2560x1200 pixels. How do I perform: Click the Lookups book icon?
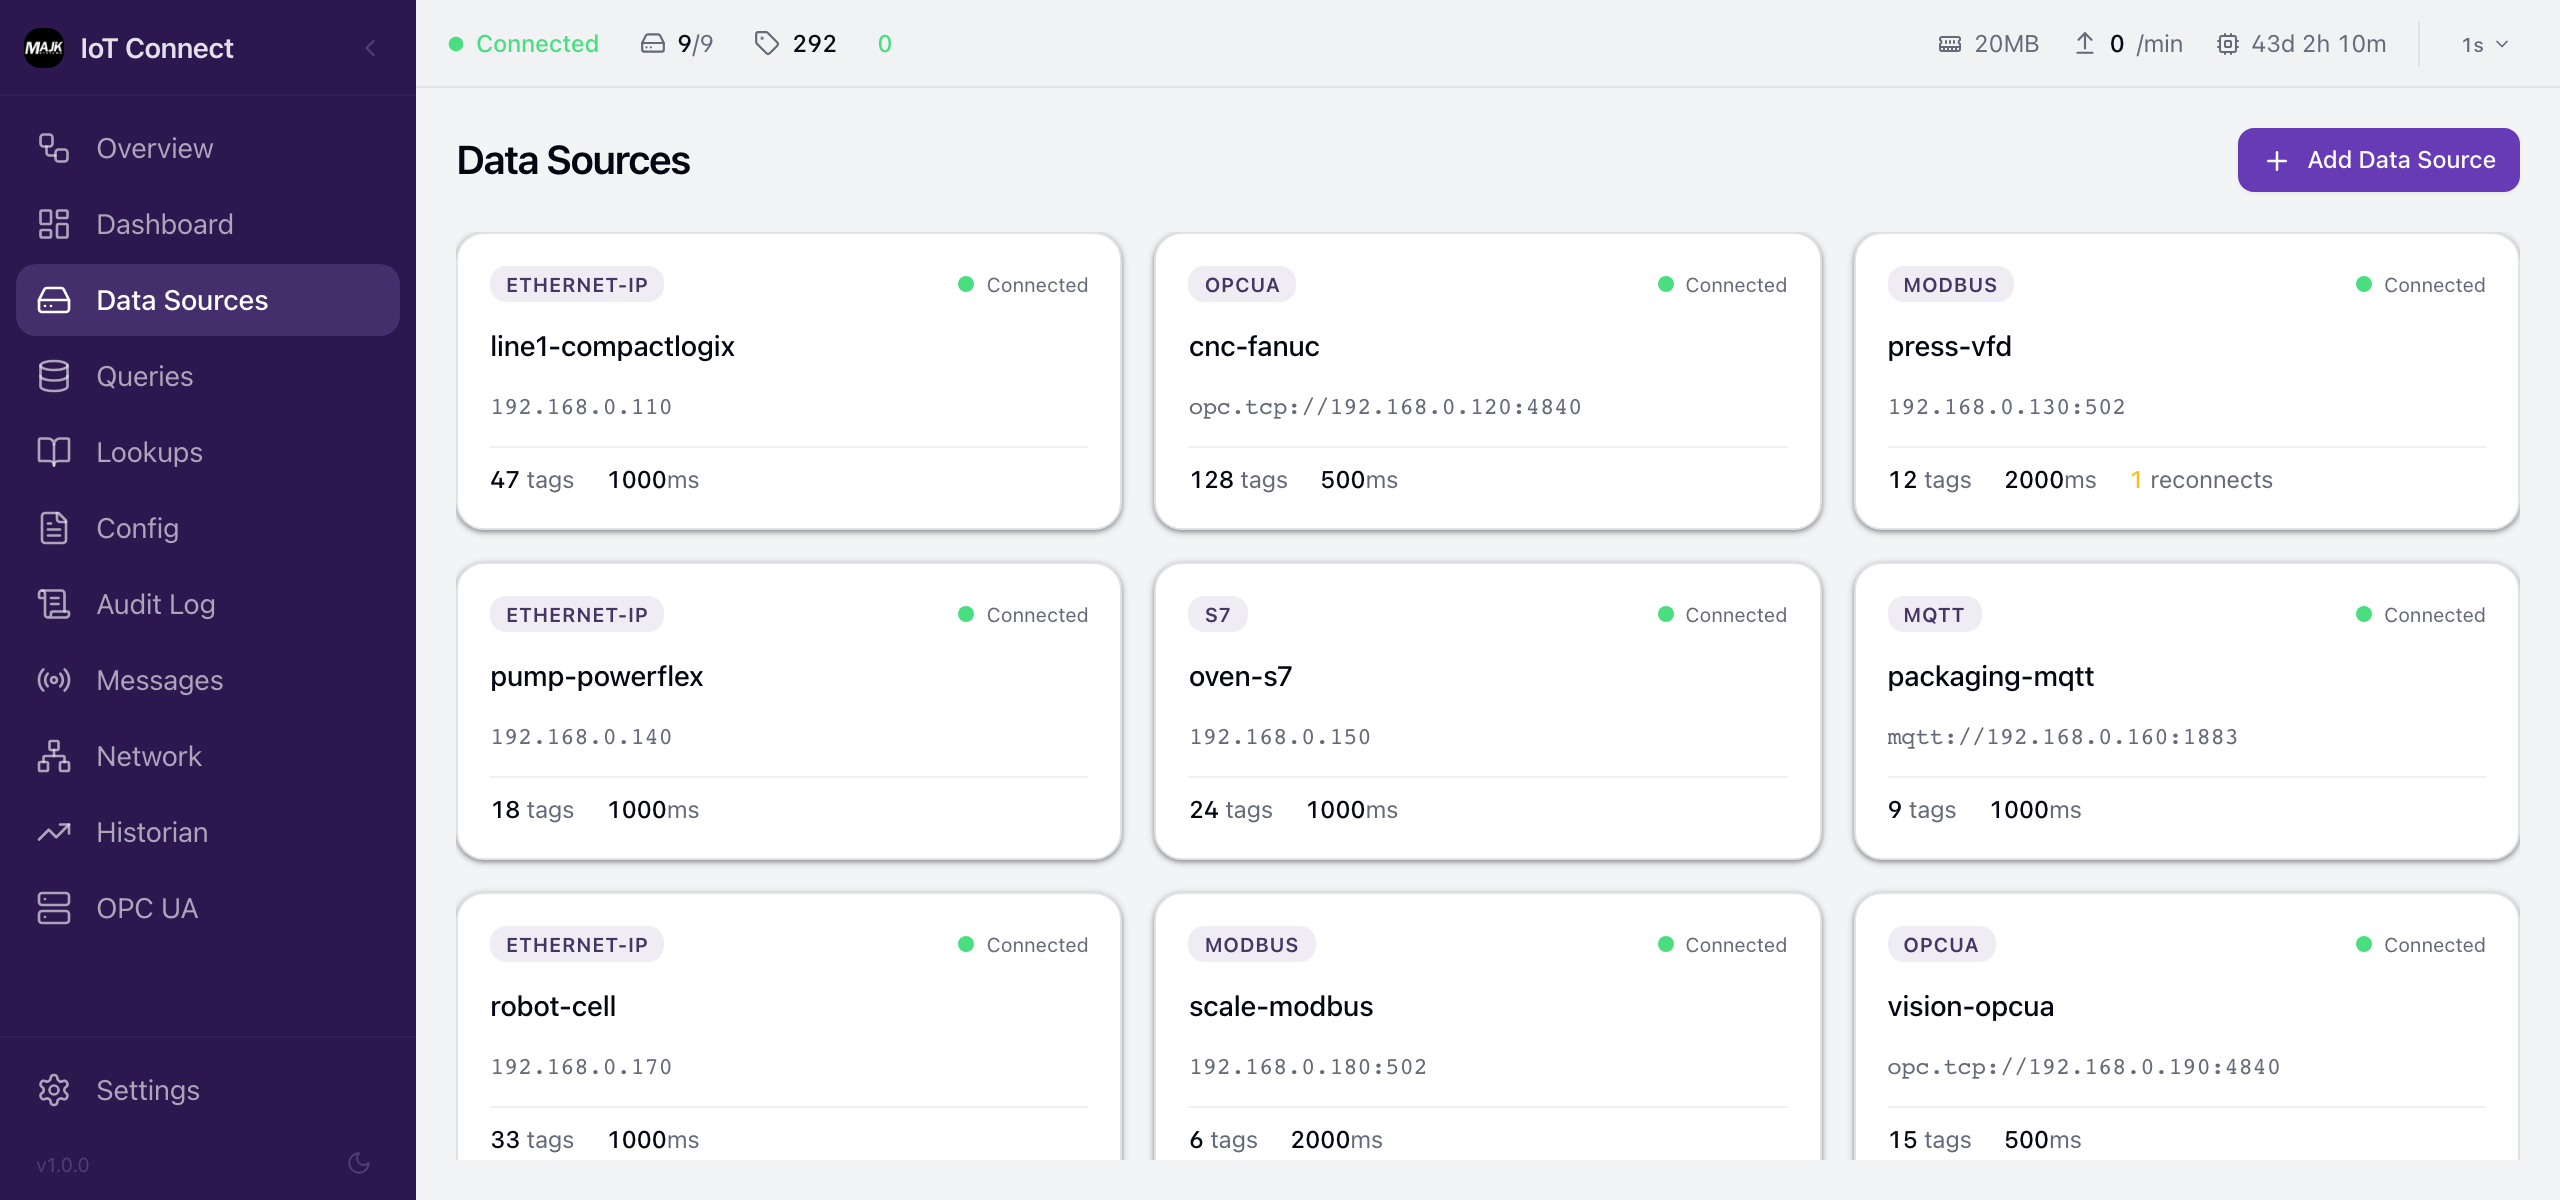(x=54, y=452)
